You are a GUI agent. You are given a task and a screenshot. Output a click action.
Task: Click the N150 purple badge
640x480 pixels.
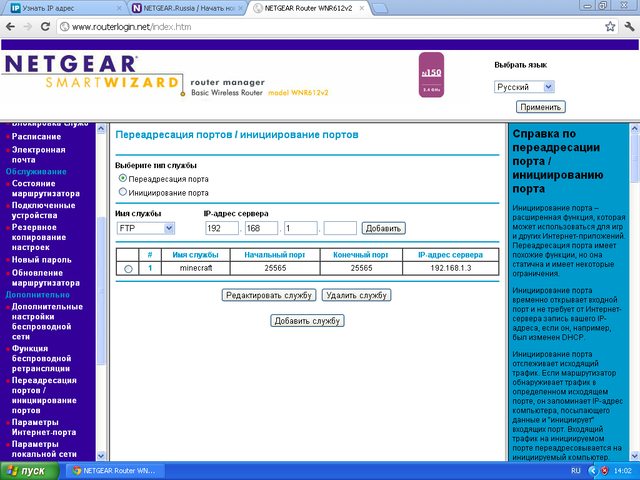coord(431,75)
